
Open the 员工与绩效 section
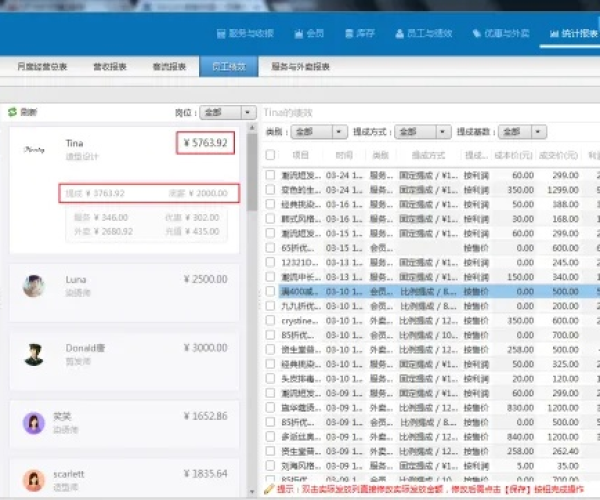tap(424, 33)
